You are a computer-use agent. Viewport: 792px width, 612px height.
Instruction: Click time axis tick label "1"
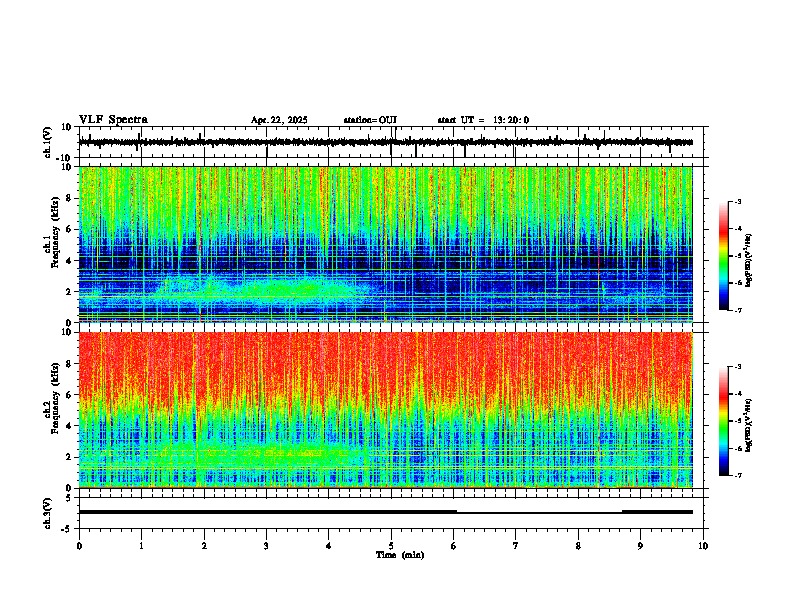tap(141, 546)
